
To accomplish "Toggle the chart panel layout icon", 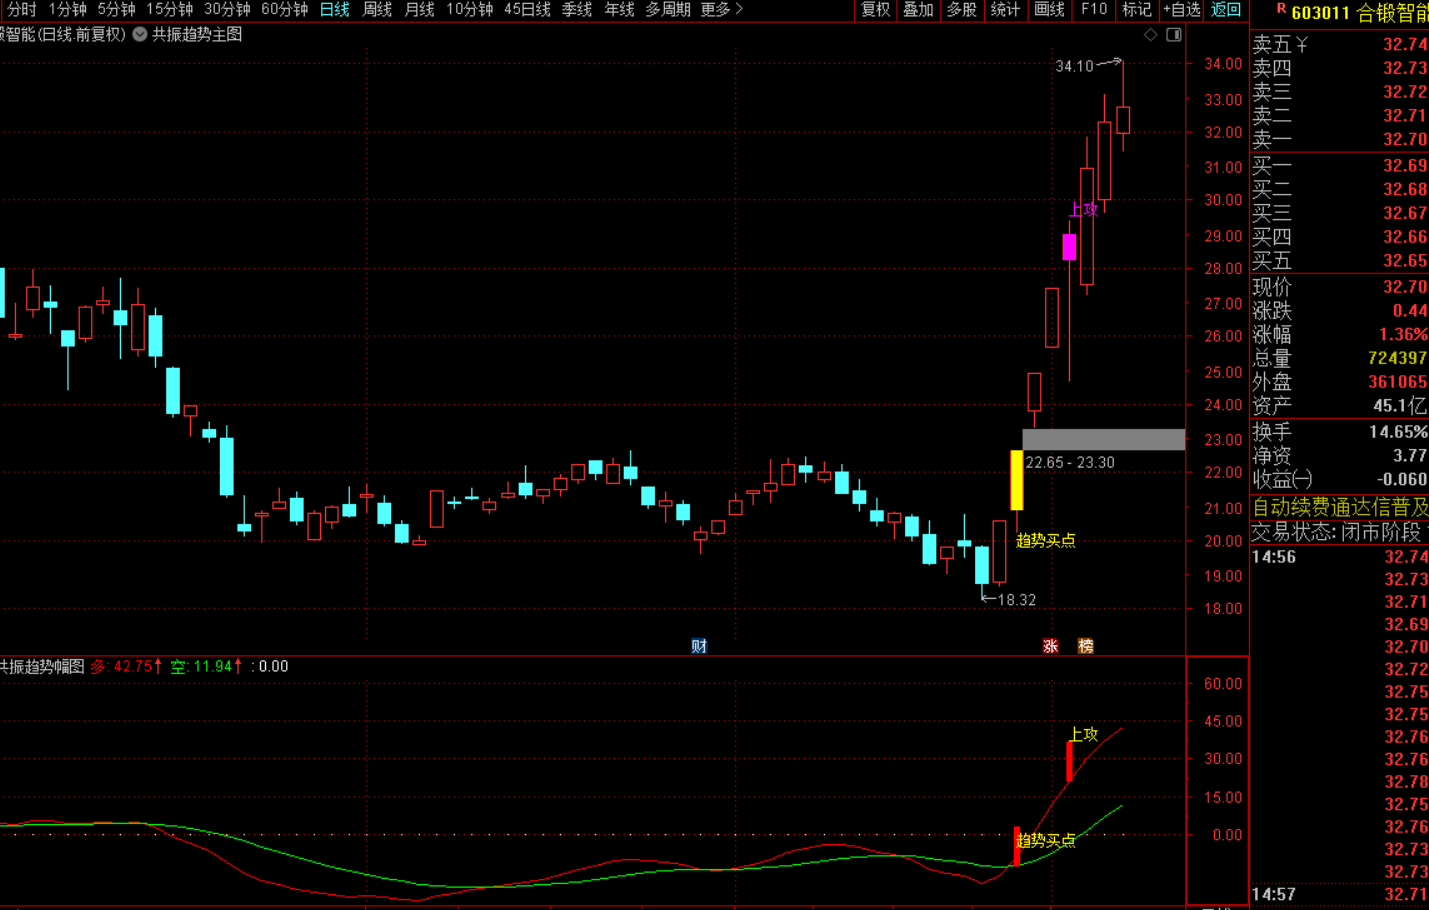I will click(1174, 35).
